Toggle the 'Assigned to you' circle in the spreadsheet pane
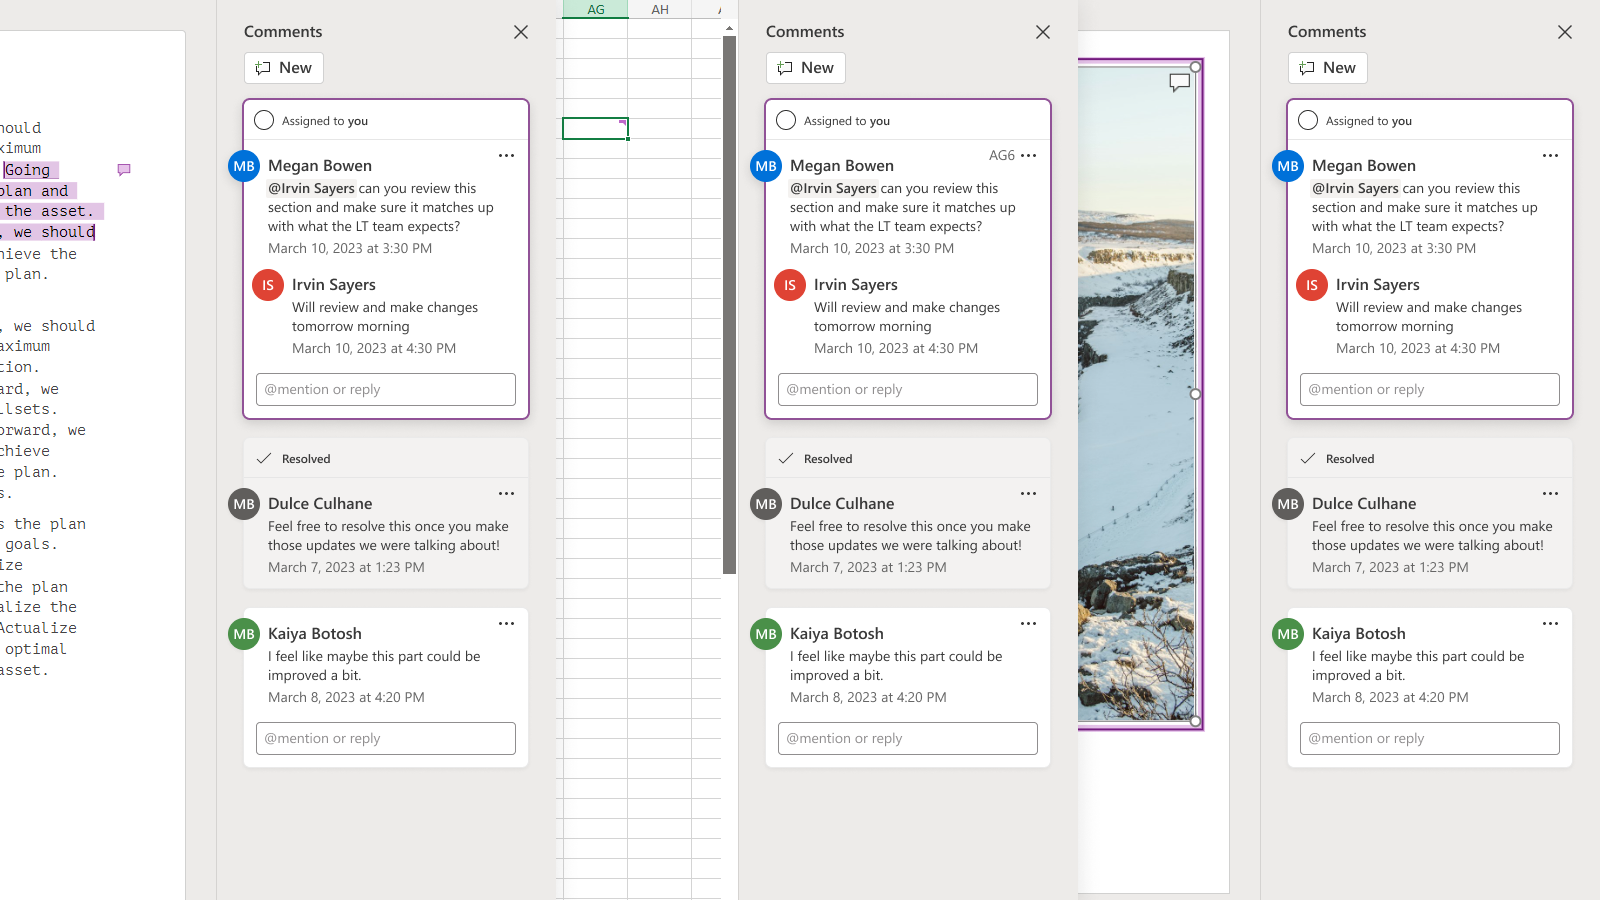Viewport: 1600px width, 900px height. (x=786, y=121)
